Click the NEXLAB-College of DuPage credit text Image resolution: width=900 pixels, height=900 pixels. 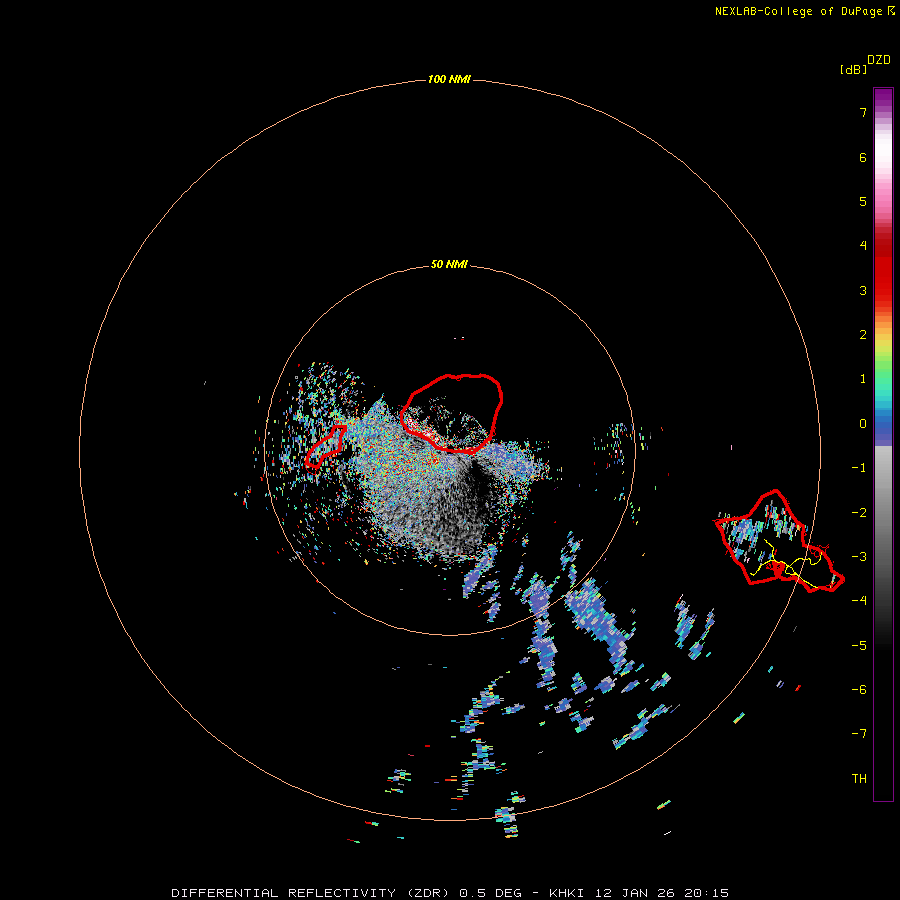click(804, 11)
